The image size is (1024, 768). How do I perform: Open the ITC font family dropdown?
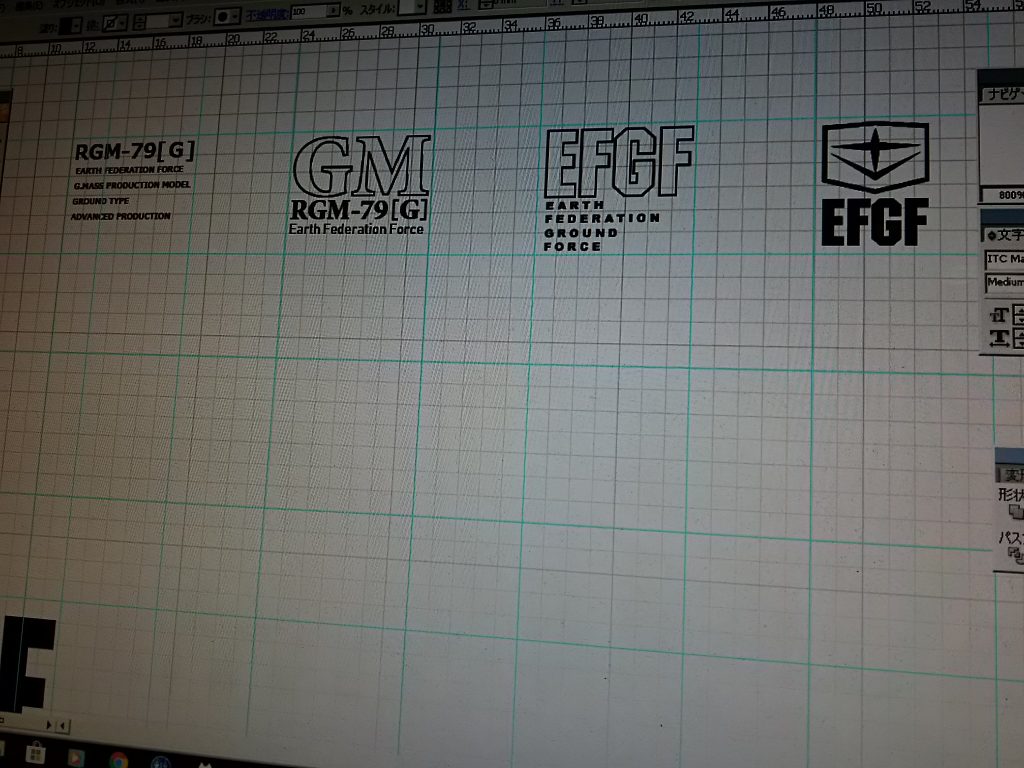coord(1003,259)
